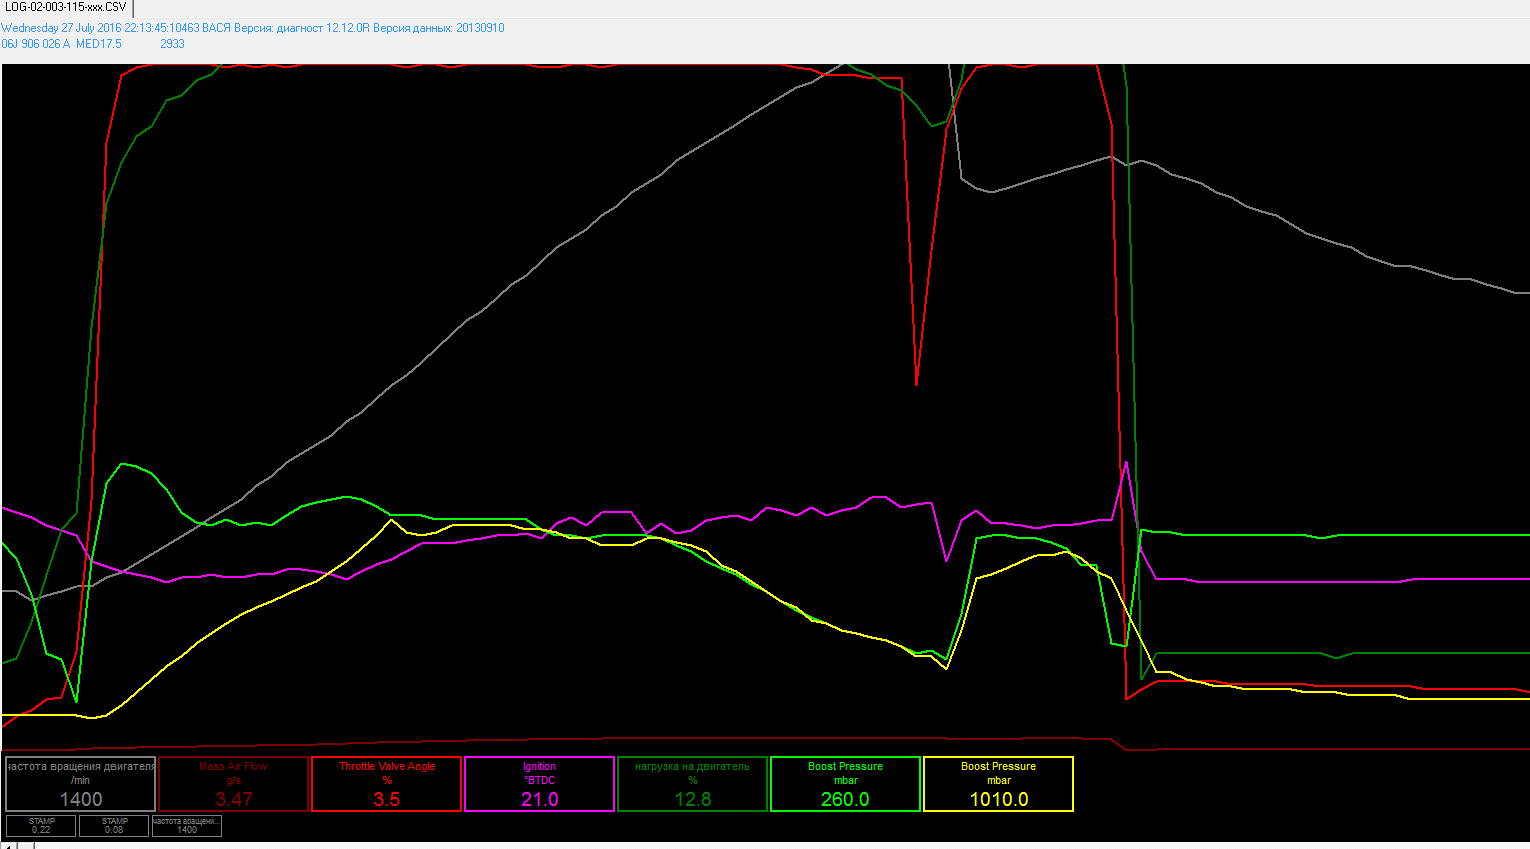The width and height of the screenshot is (1530, 849).
Task: Click the bottom of the red throttle dip
Action: (x=916, y=383)
